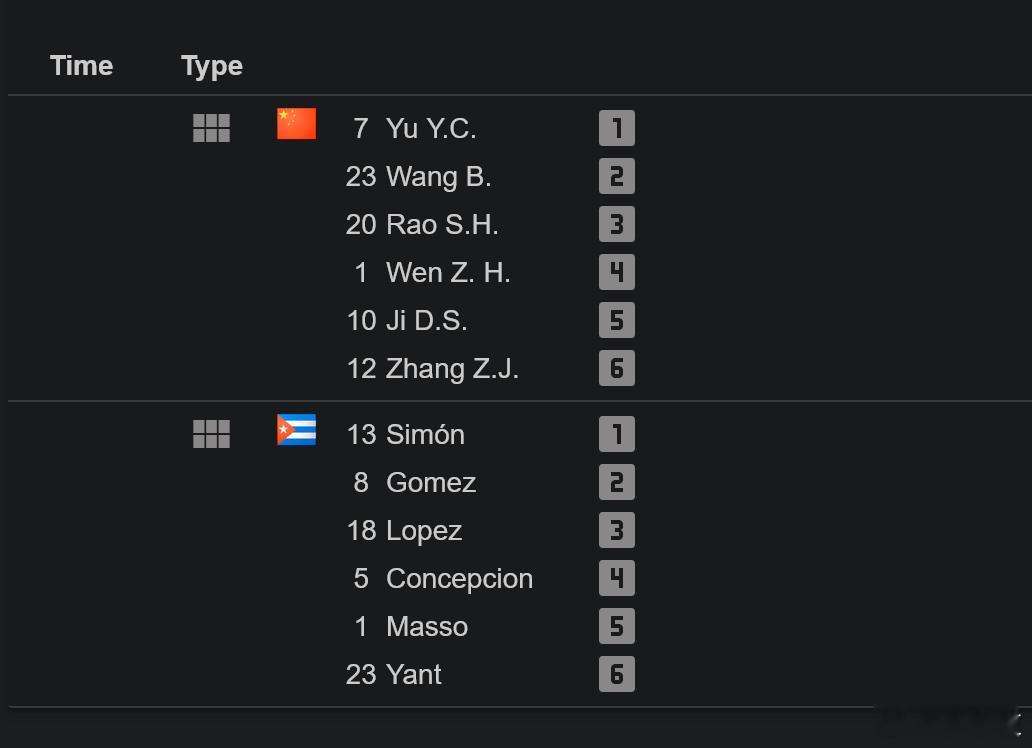Click position badge 6 next to Yant
This screenshot has width=1032, height=748.
[617, 674]
